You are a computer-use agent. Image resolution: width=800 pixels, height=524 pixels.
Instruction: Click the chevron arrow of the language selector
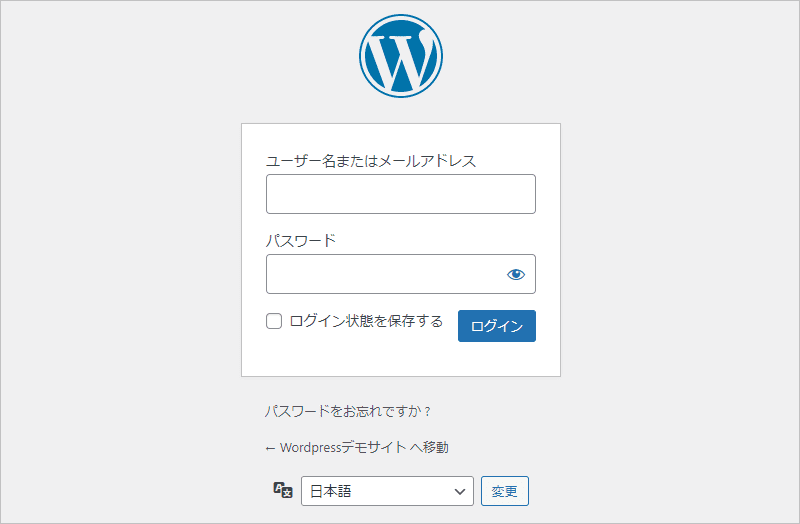tap(460, 491)
